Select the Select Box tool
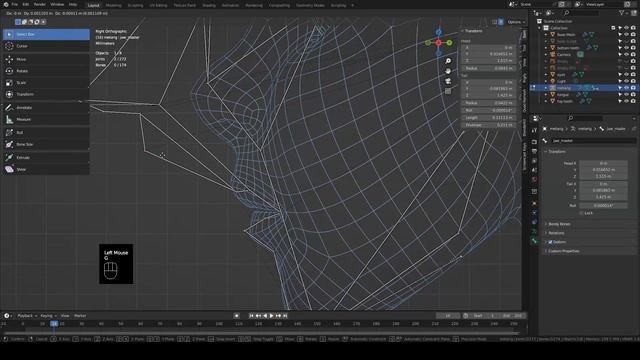This screenshot has height=360, width=640. click(x=46, y=34)
